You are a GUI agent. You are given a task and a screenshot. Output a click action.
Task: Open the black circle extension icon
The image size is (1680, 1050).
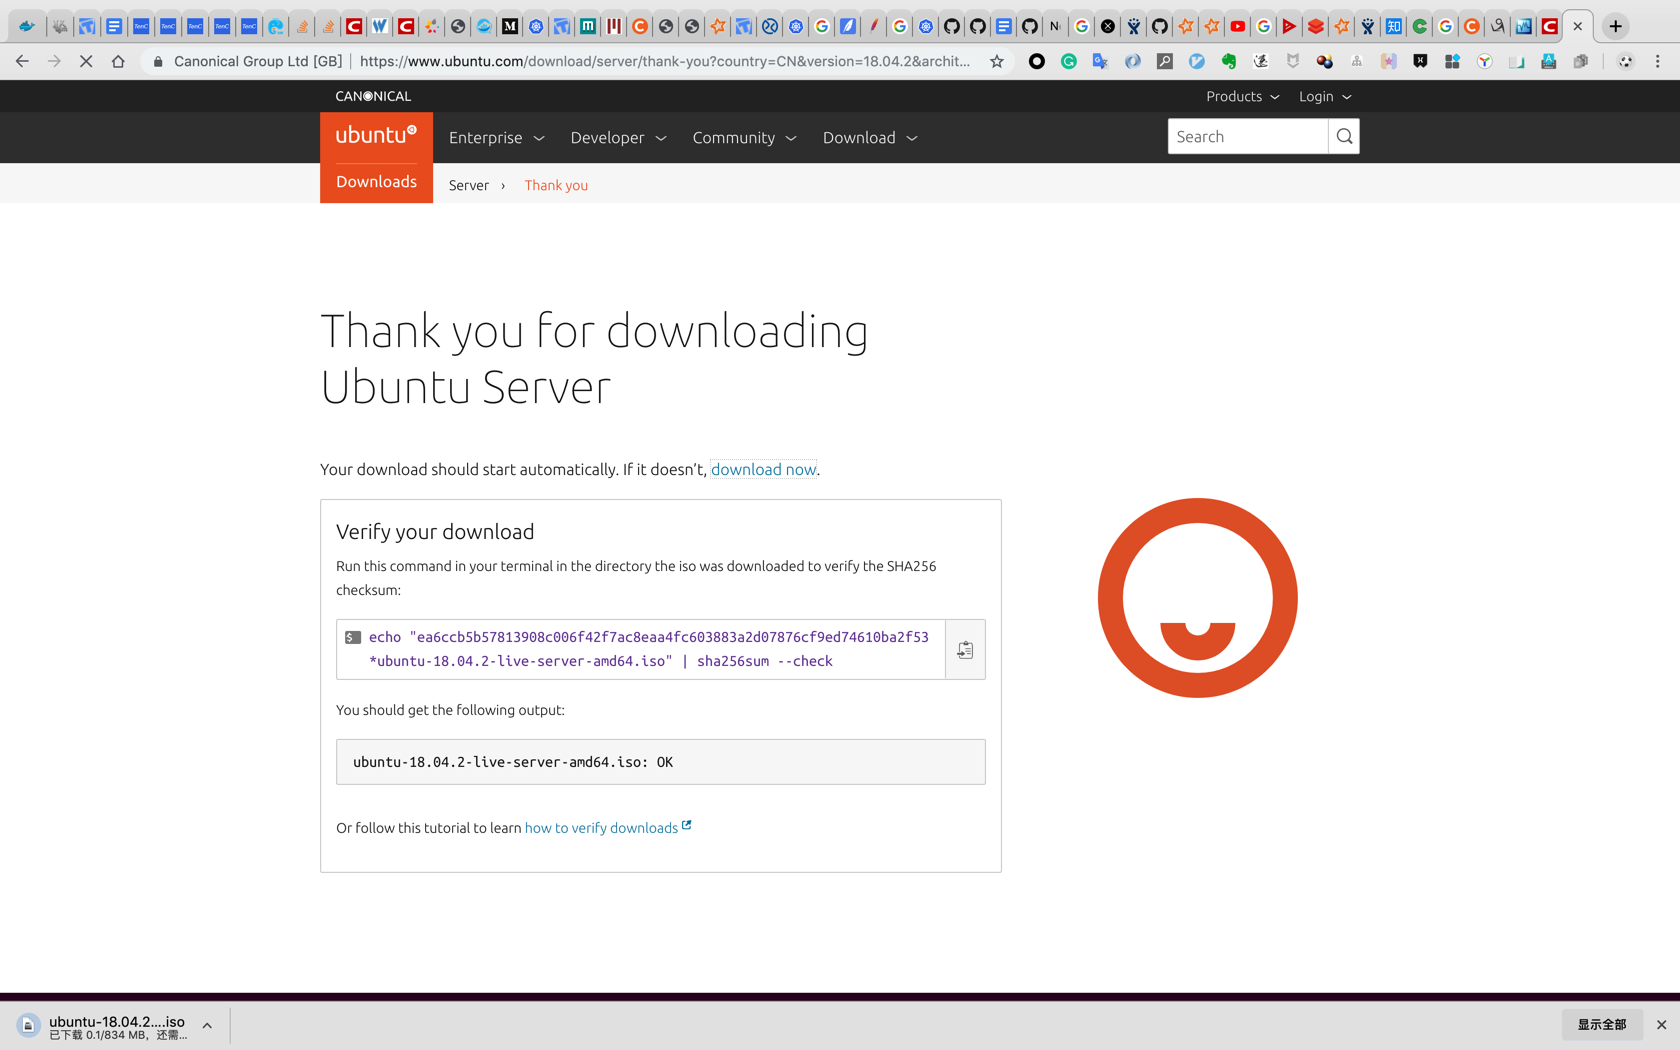click(1037, 61)
